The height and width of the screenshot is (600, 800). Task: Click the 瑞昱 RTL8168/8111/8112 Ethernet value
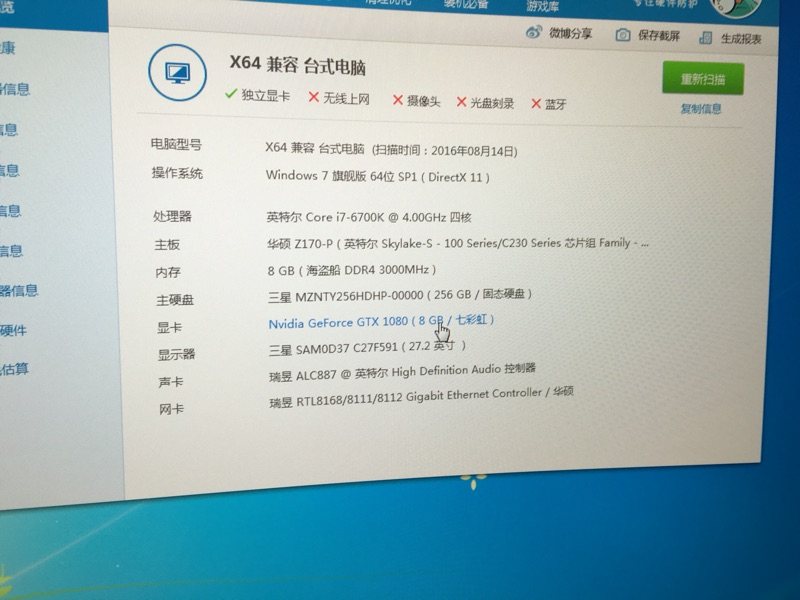[x=421, y=397]
